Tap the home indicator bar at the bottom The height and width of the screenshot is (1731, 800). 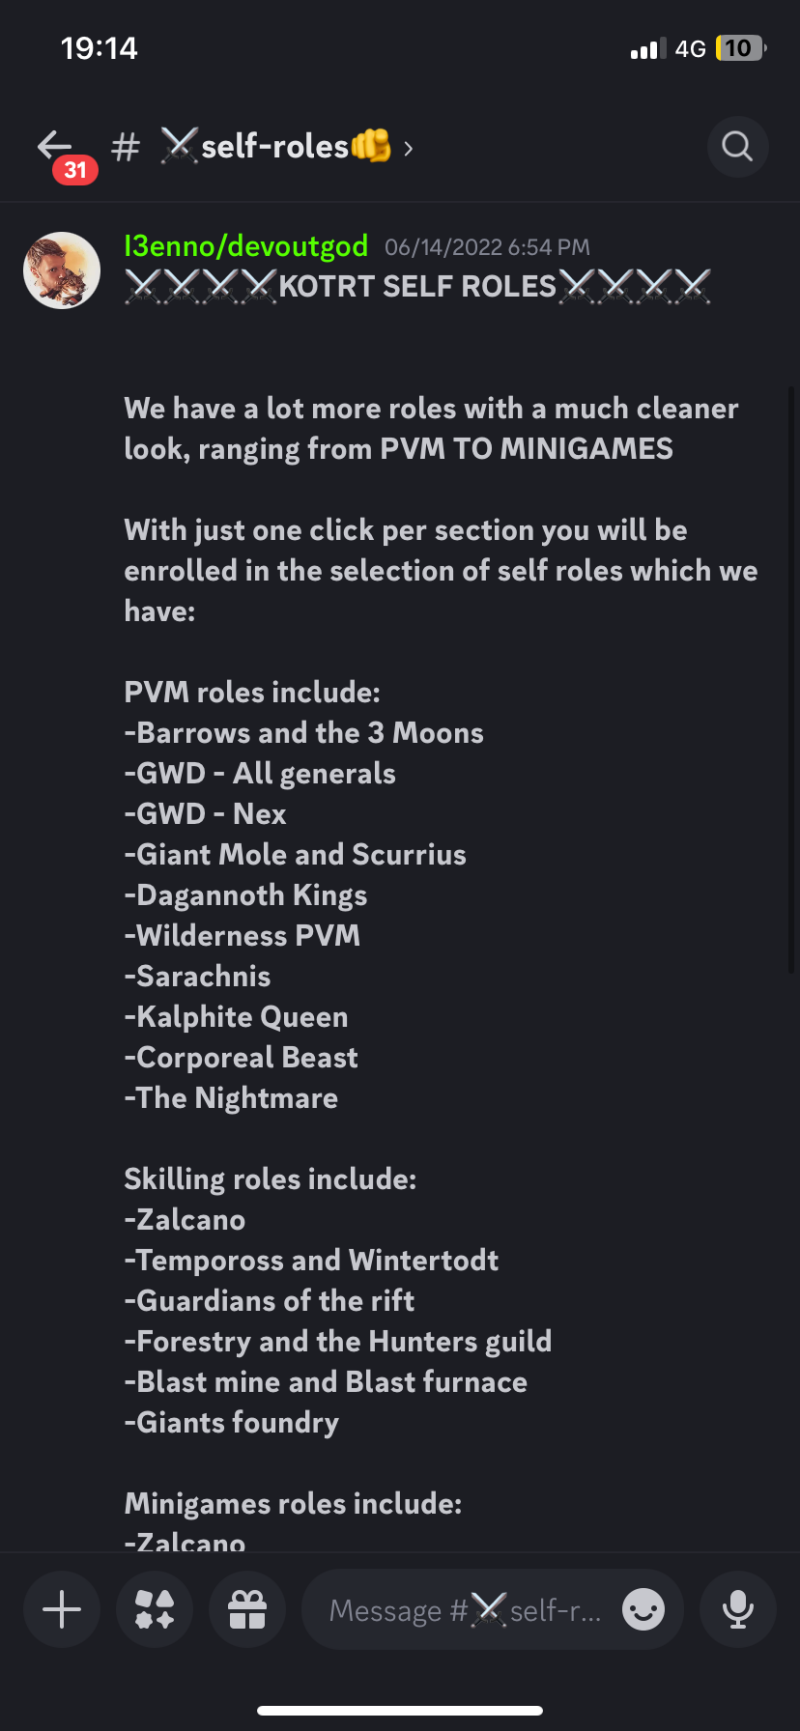coord(400,1710)
